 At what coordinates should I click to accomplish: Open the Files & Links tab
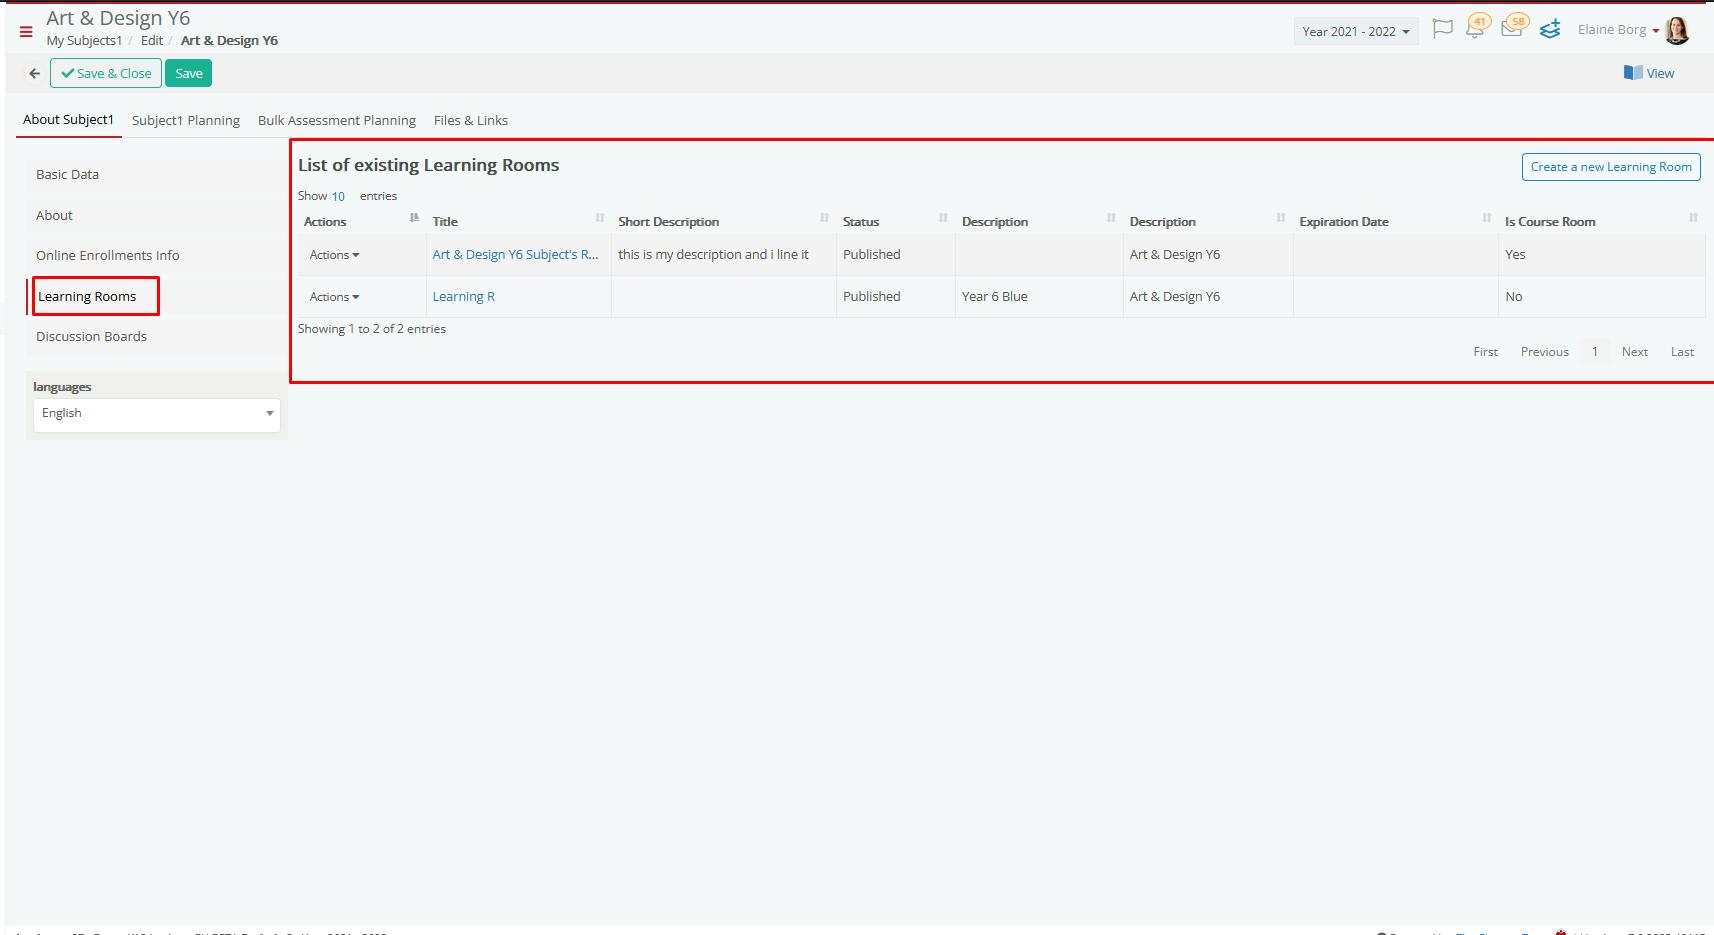pos(471,120)
